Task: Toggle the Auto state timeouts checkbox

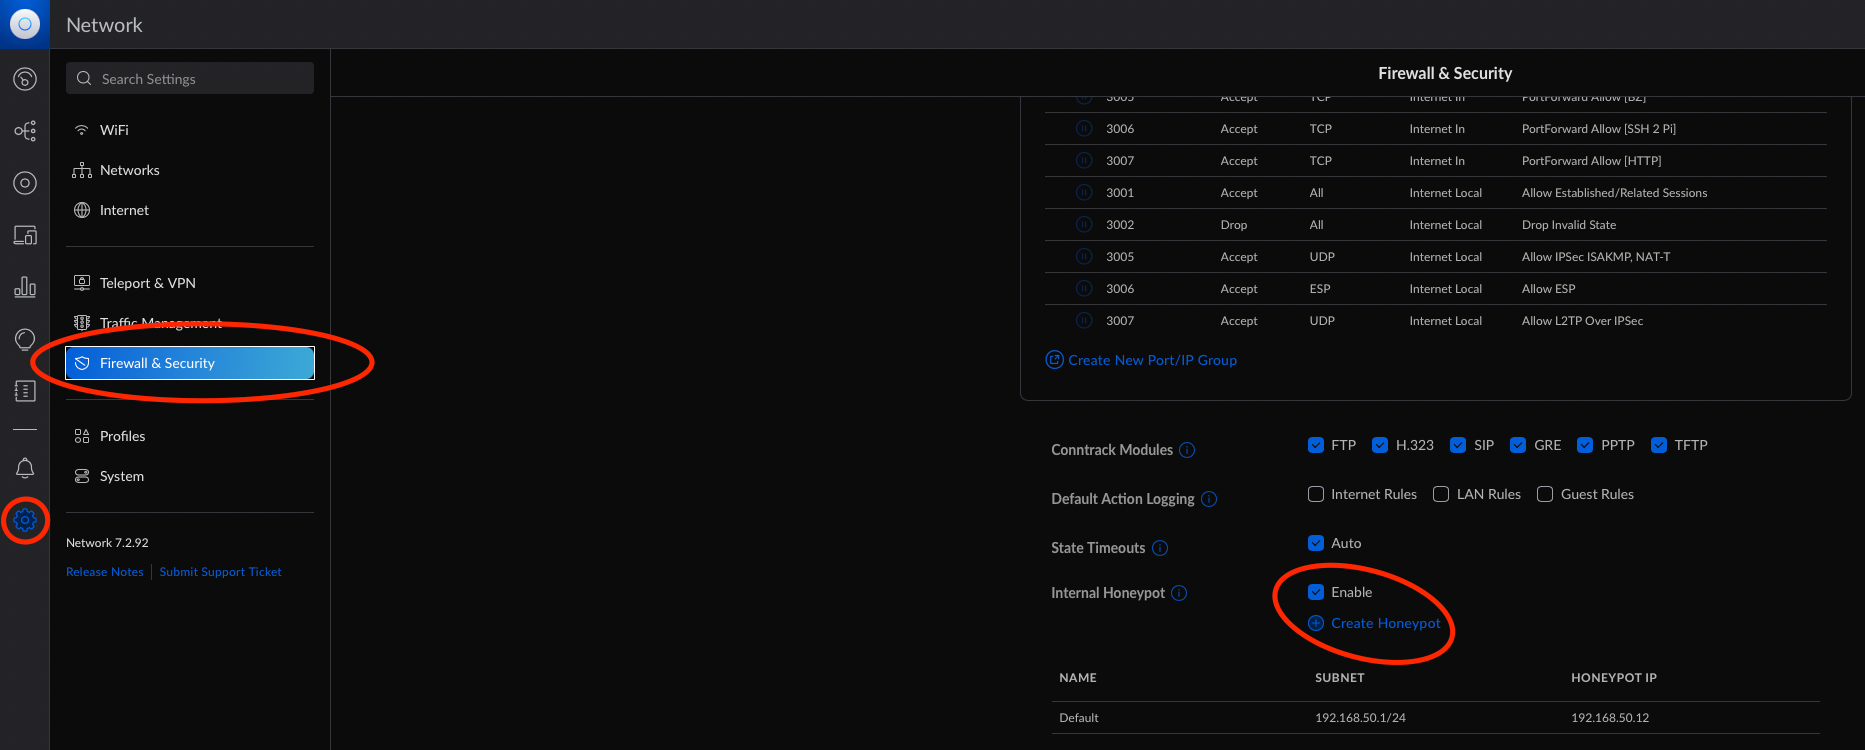Action: 1316,543
